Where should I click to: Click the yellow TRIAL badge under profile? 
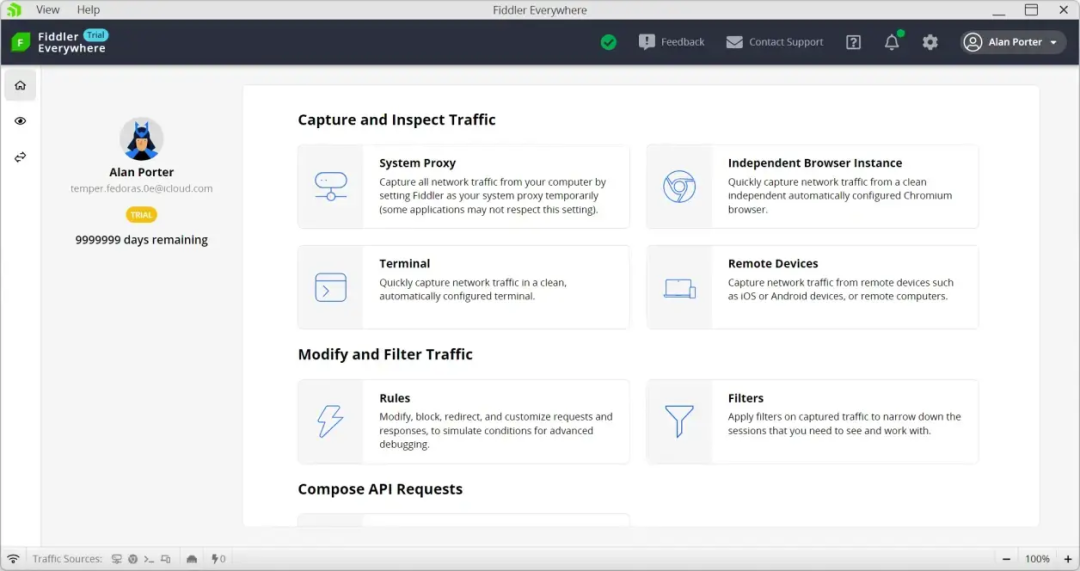[x=141, y=215]
